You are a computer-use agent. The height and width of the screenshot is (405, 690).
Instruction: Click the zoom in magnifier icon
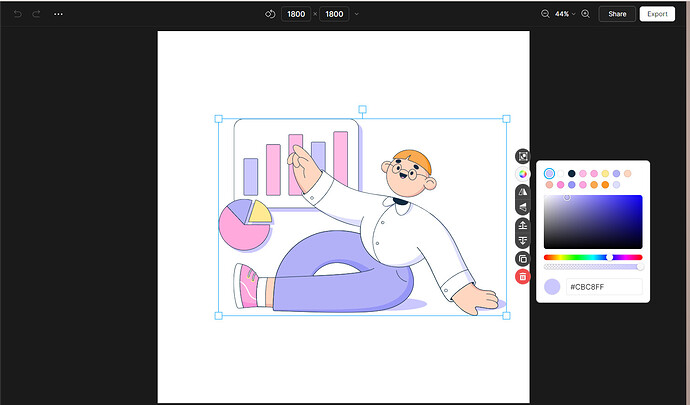[585, 14]
